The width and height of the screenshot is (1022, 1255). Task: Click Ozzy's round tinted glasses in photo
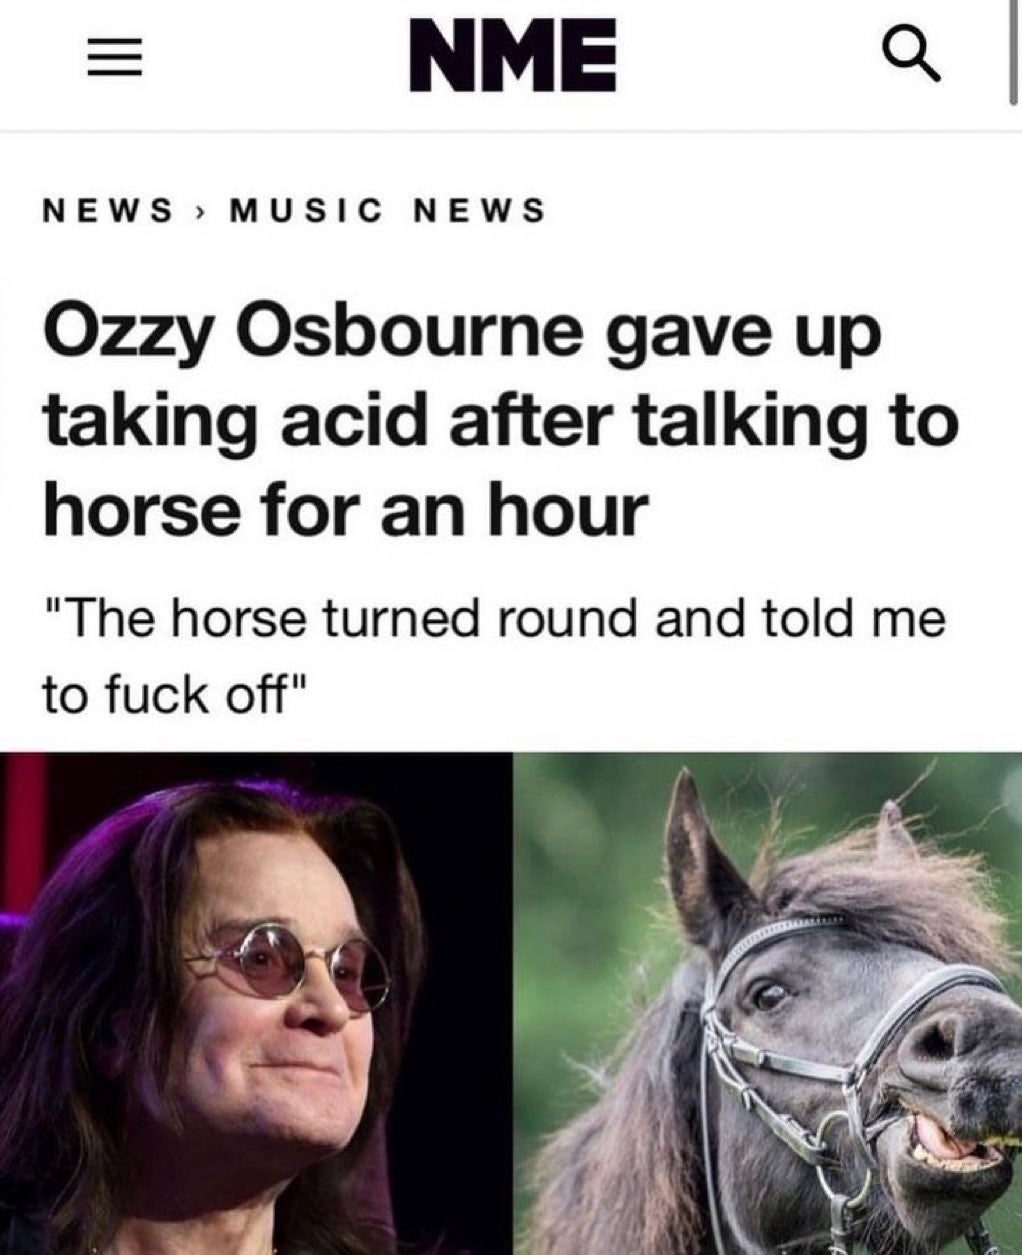point(292,960)
